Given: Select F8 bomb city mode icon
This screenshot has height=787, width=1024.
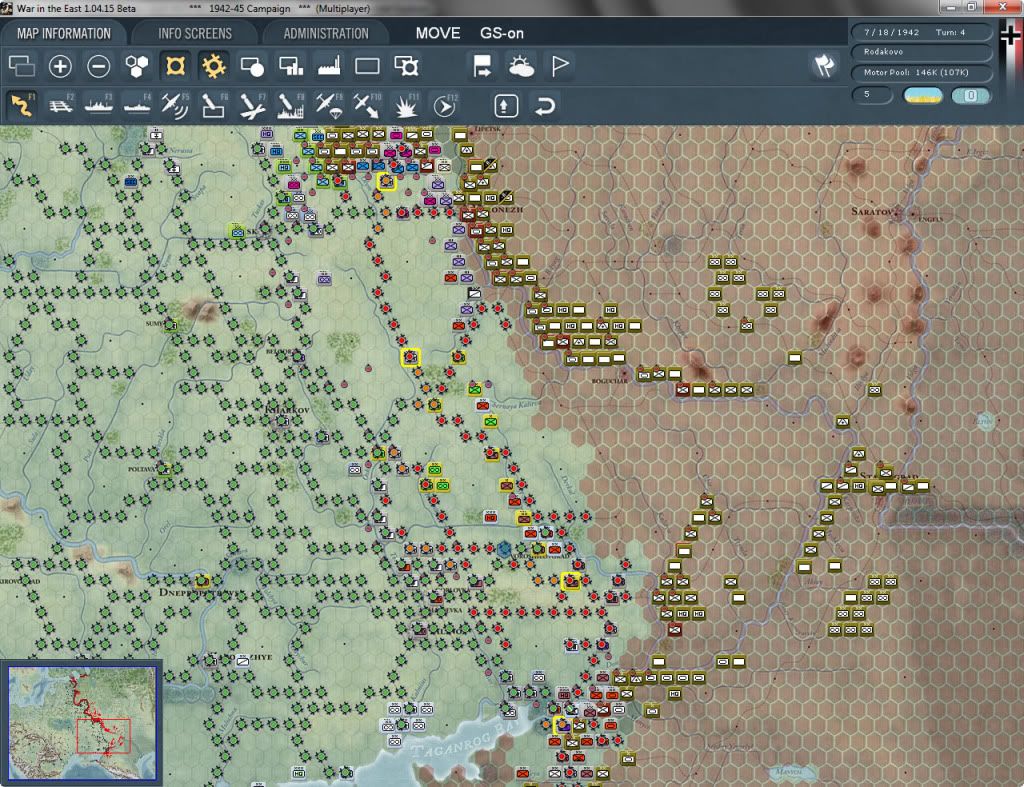Looking at the screenshot, I should pyautogui.click(x=291, y=105).
